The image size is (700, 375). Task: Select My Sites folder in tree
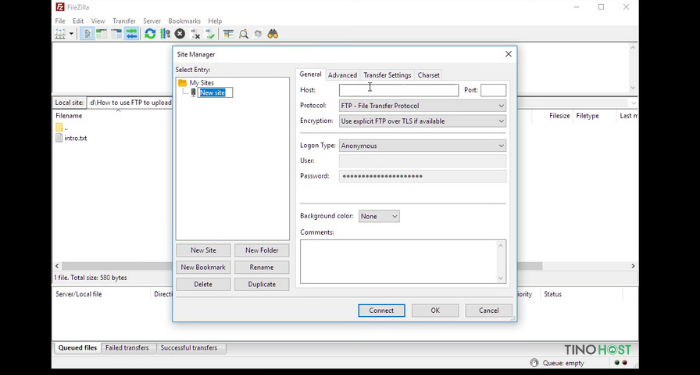pyautogui.click(x=201, y=83)
